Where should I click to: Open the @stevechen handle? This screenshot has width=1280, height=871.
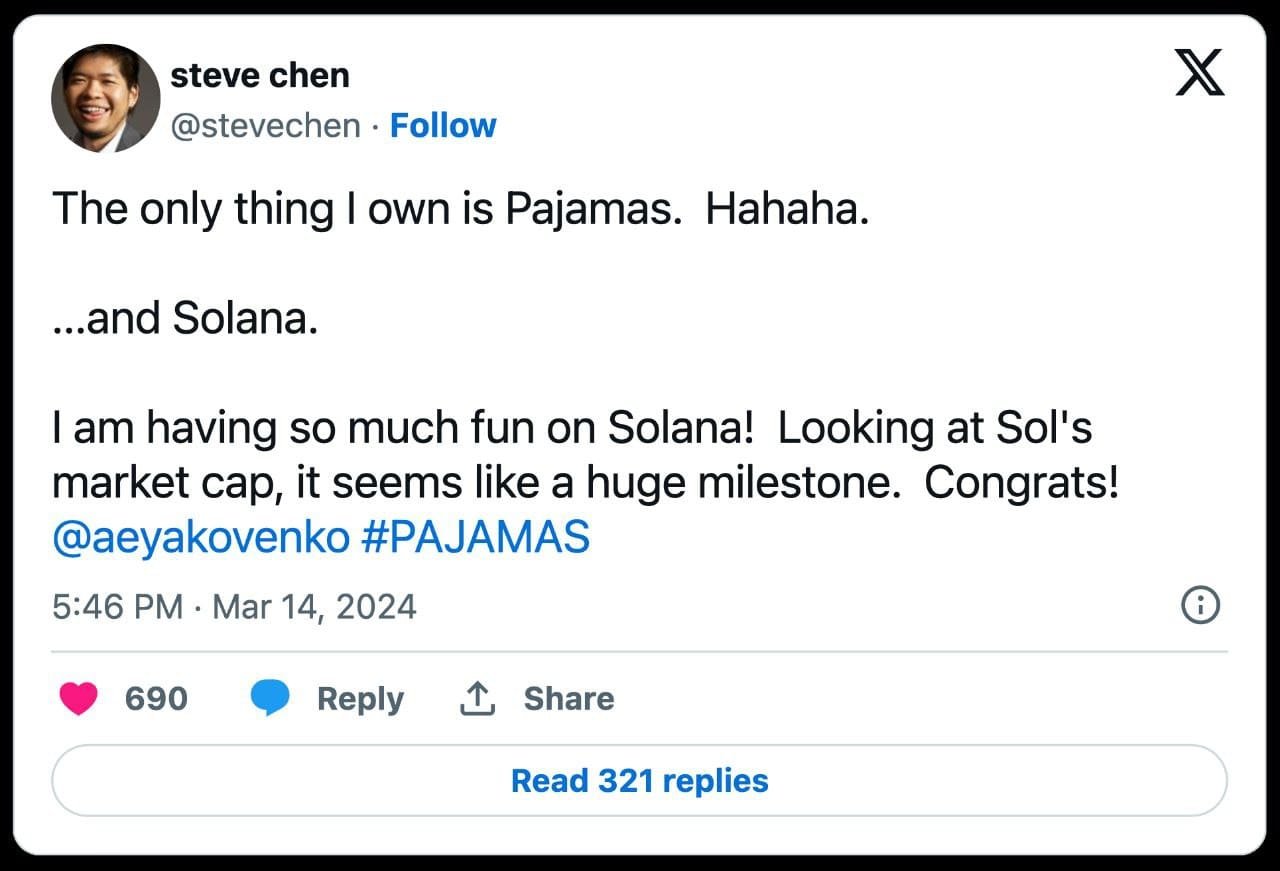point(266,126)
